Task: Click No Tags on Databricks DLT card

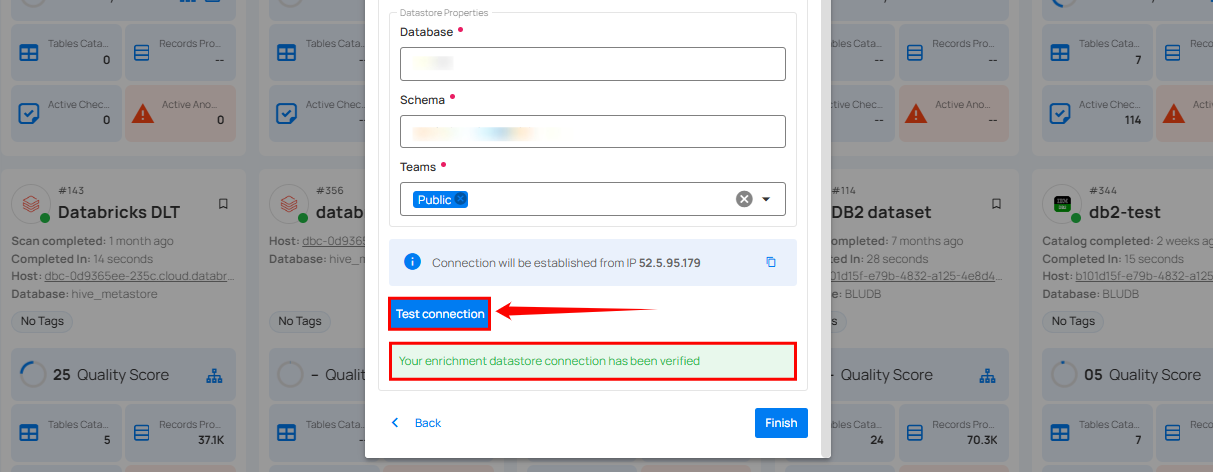Action: point(42,321)
